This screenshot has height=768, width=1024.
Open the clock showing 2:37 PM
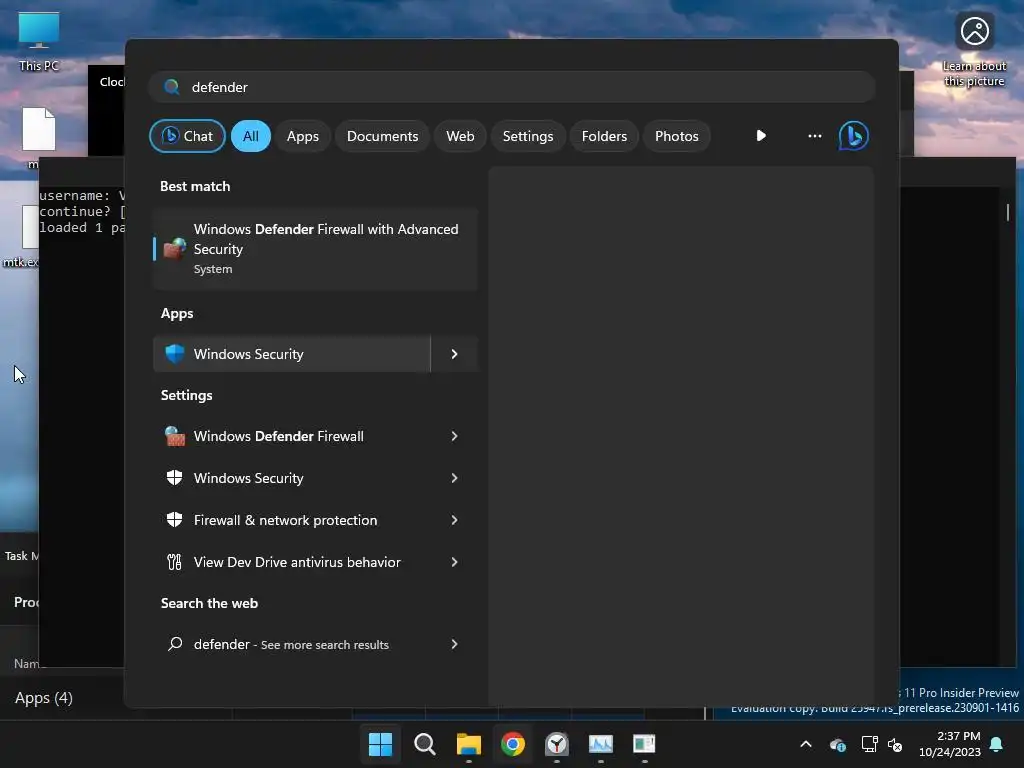(x=950, y=744)
